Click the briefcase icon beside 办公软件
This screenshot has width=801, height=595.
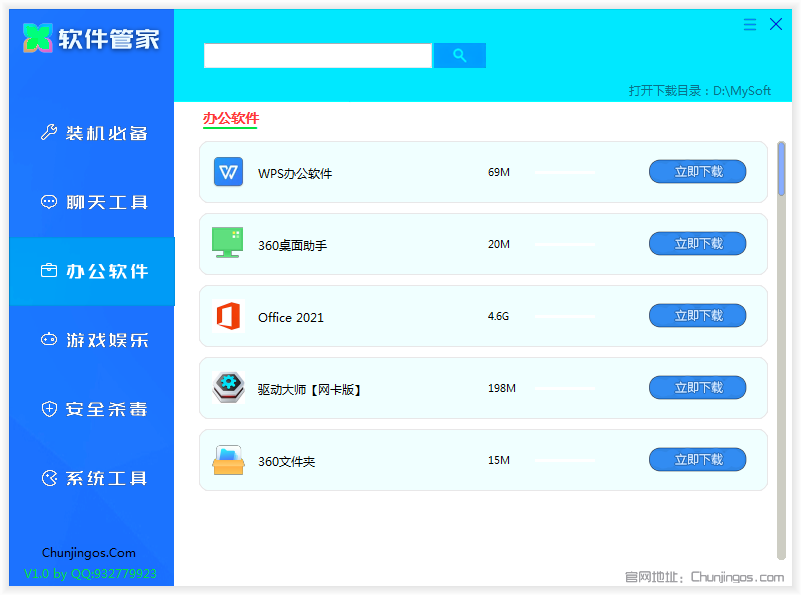pyautogui.click(x=49, y=270)
